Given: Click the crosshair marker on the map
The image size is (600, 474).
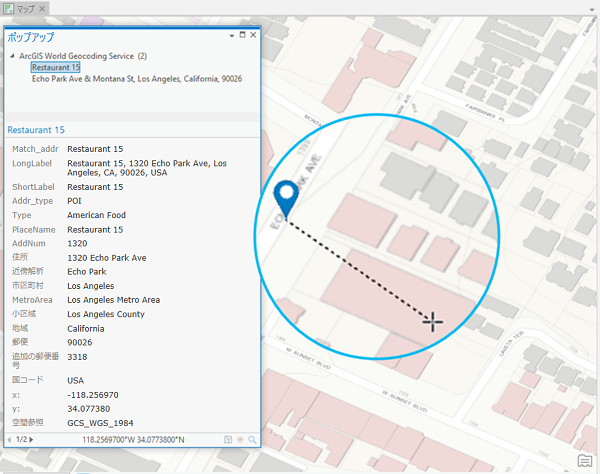Looking at the screenshot, I should pyautogui.click(x=432, y=321).
